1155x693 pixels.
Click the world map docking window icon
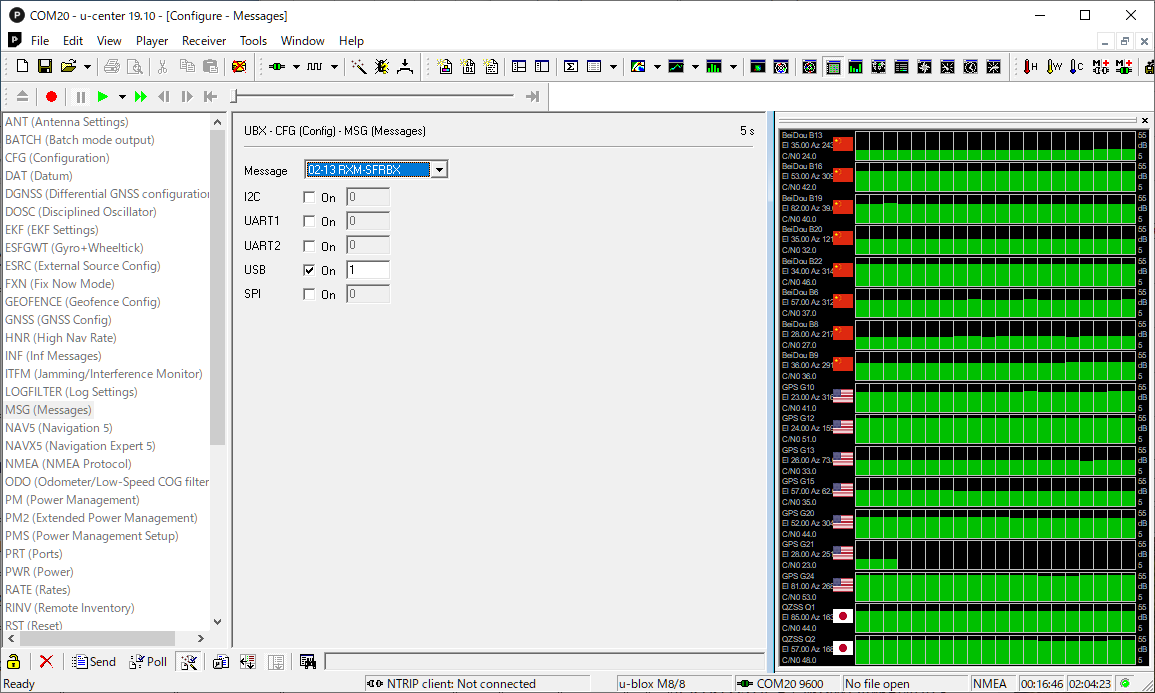(x=879, y=66)
